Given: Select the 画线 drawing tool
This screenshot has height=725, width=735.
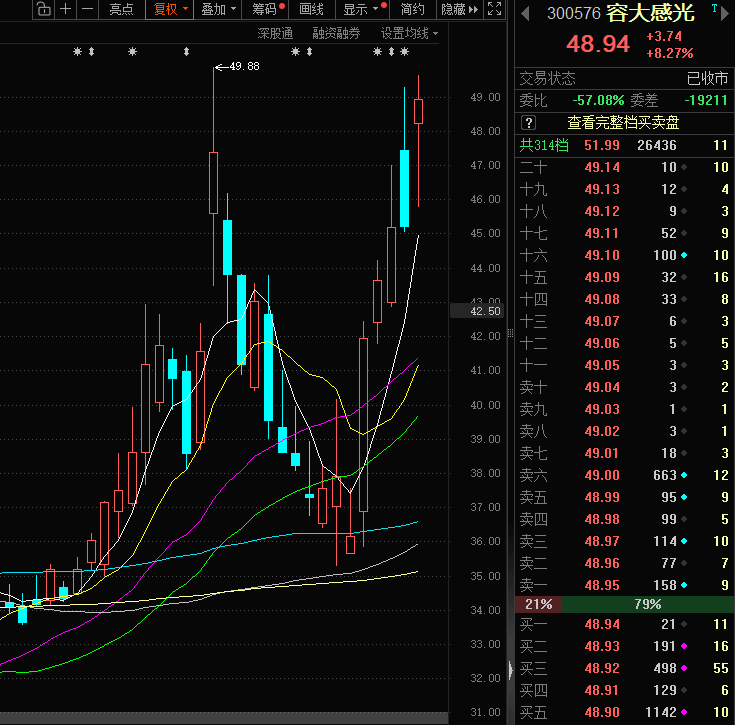Looking at the screenshot, I should (311, 9).
